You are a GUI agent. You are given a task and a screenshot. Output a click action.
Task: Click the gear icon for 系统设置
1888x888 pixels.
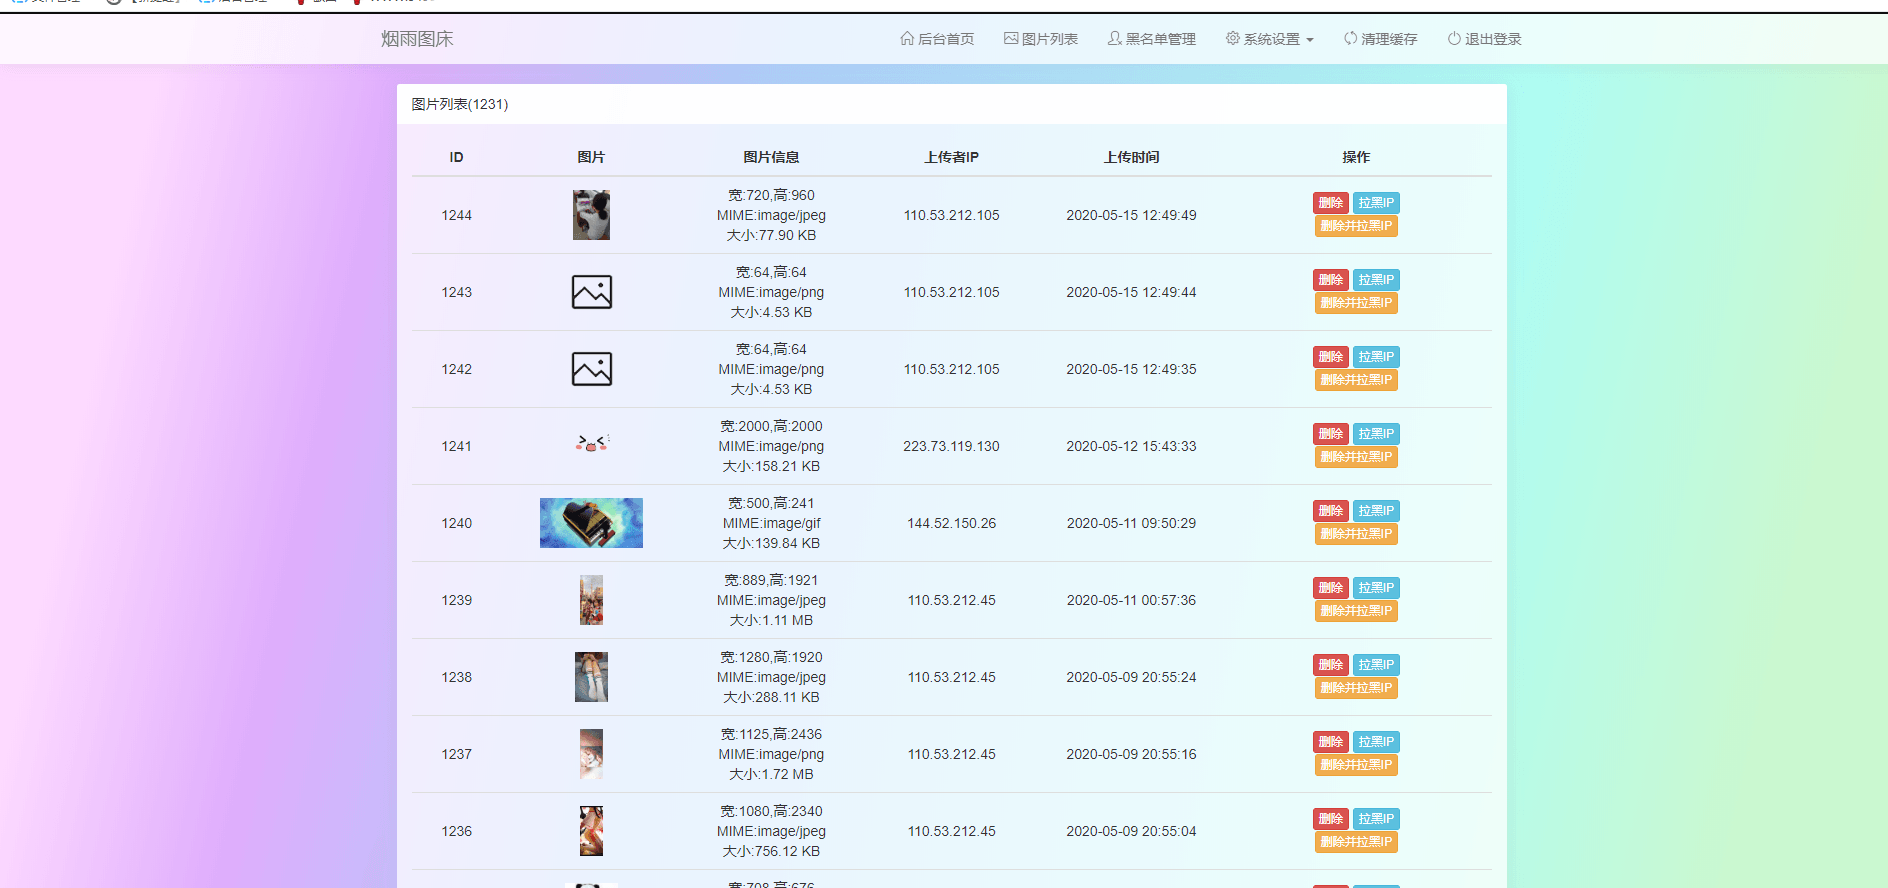[1232, 38]
